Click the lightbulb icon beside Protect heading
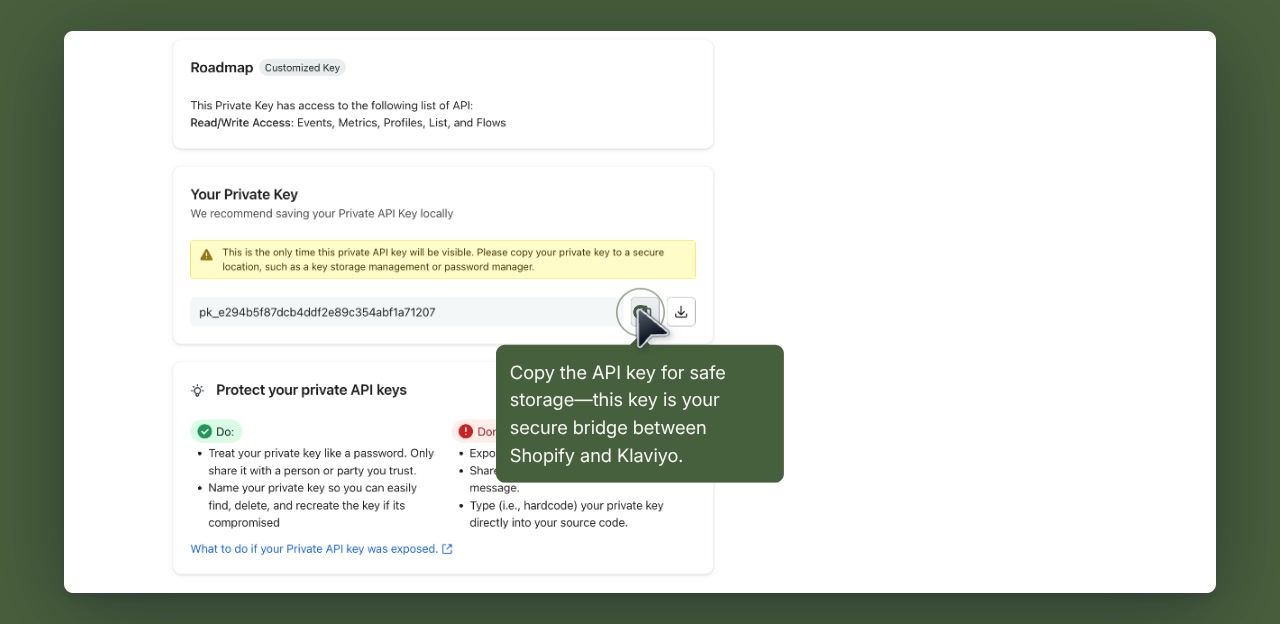1280x624 pixels. coord(197,390)
